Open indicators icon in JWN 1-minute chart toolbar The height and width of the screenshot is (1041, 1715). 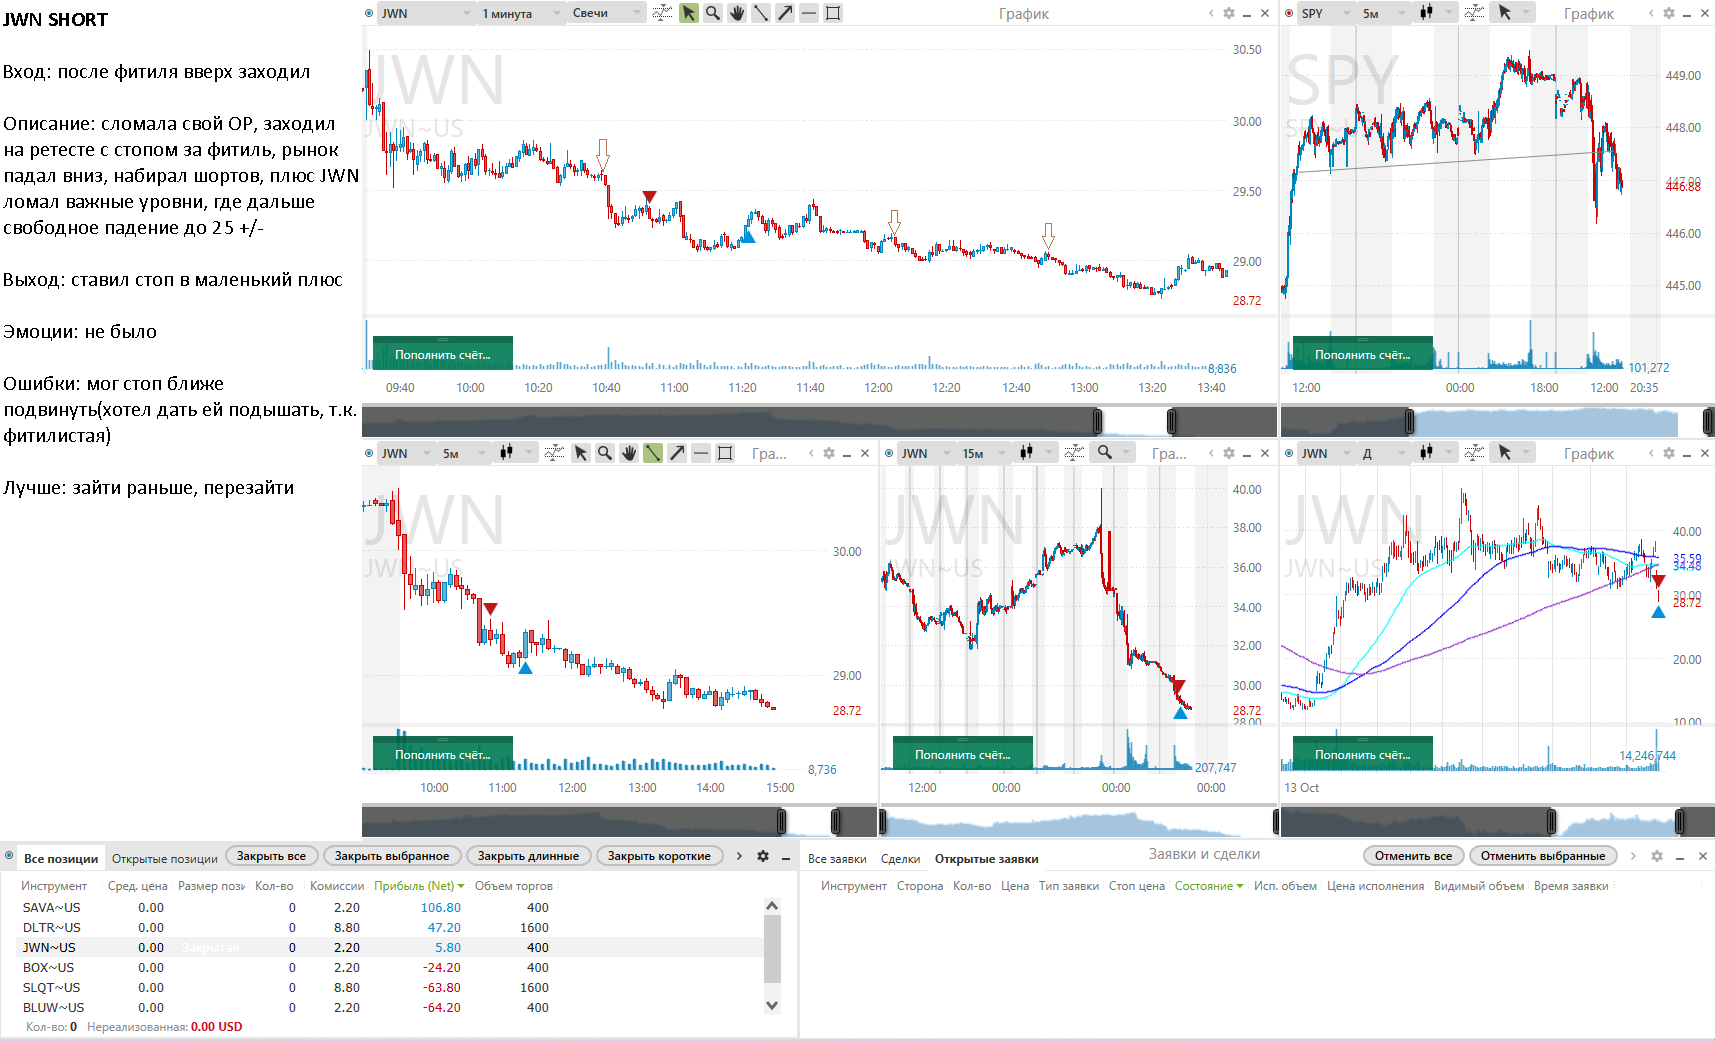662,13
